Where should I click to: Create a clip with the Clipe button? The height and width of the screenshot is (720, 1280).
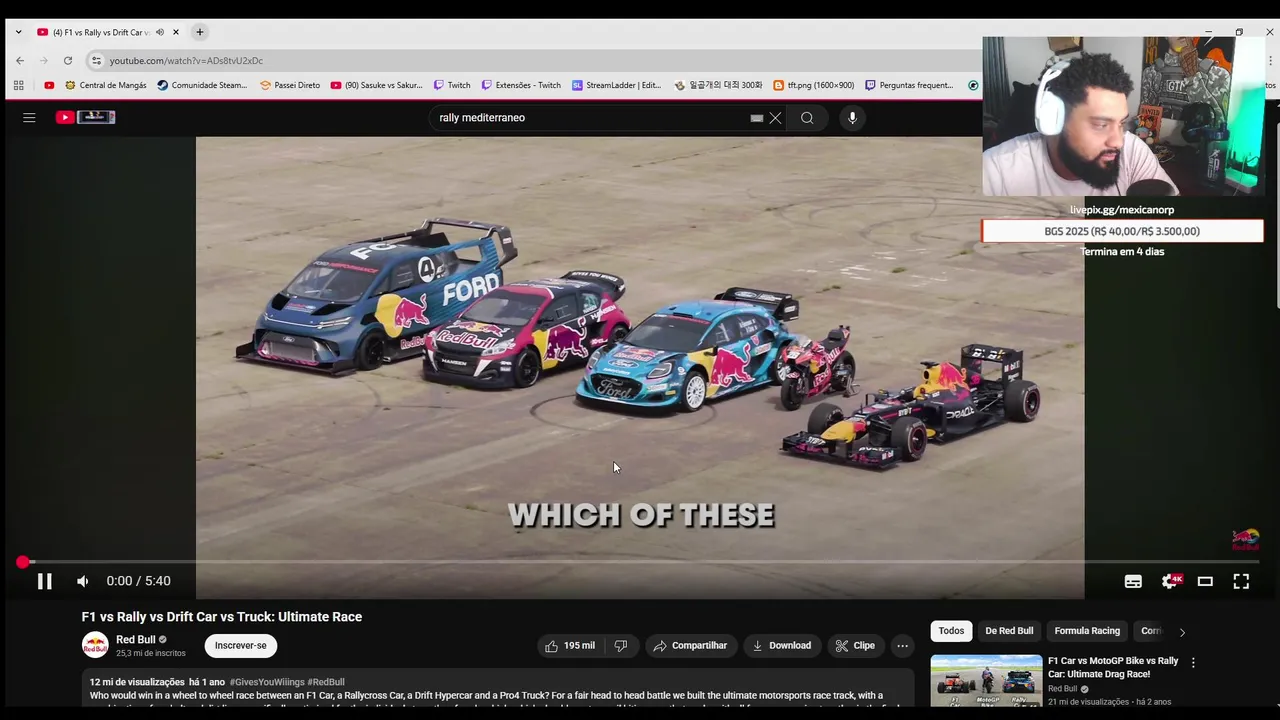[855, 646]
